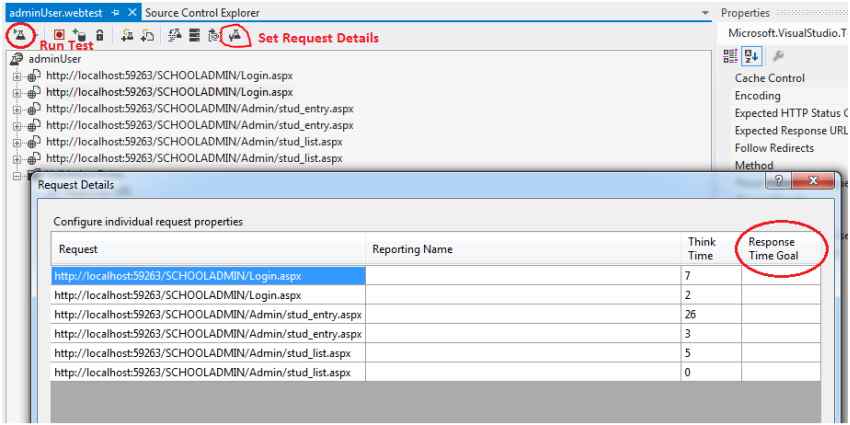Select the Cache Control property
The width and height of the screenshot is (850, 425).
[770, 78]
